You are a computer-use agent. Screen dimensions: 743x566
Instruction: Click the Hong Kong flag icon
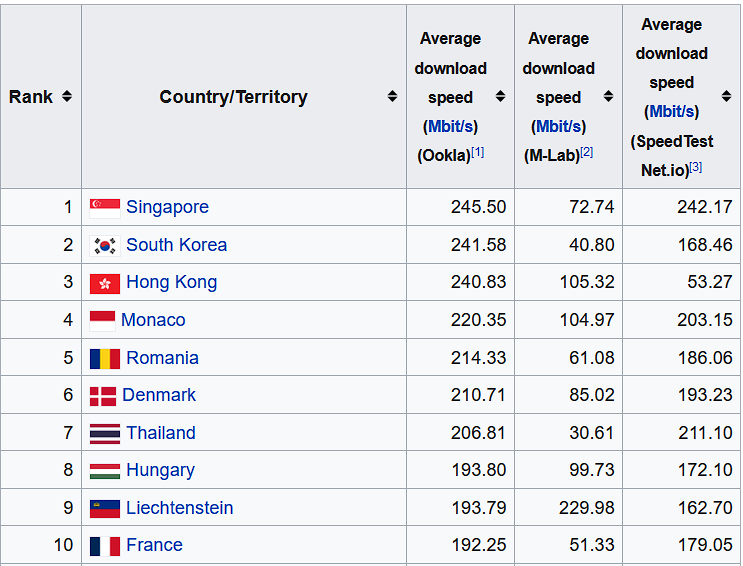tap(105, 283)
